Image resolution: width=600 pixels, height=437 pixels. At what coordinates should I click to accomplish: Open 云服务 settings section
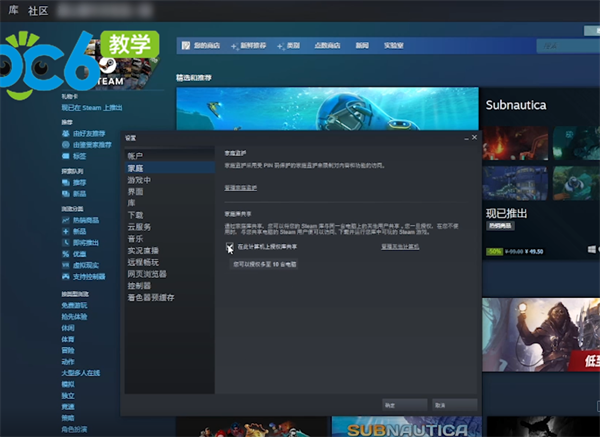click(x=139, y=227)
